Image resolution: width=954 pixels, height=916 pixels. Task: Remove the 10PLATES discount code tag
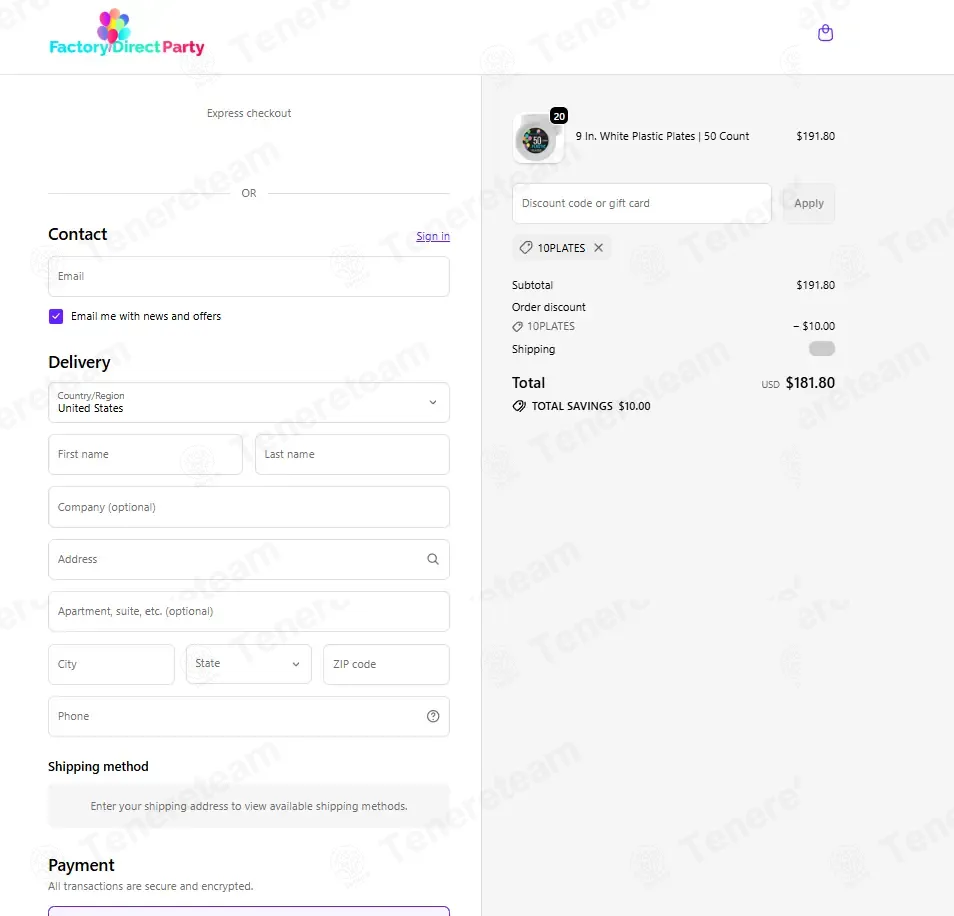(x=599, y=248)
